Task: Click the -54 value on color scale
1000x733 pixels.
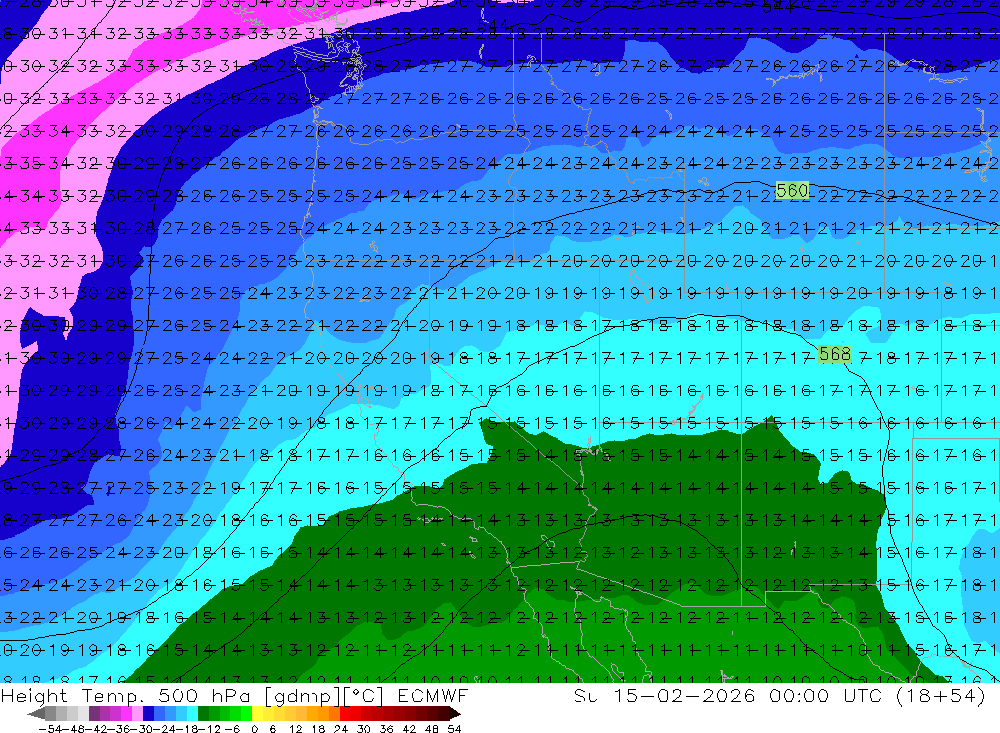Action: point(50,729)
